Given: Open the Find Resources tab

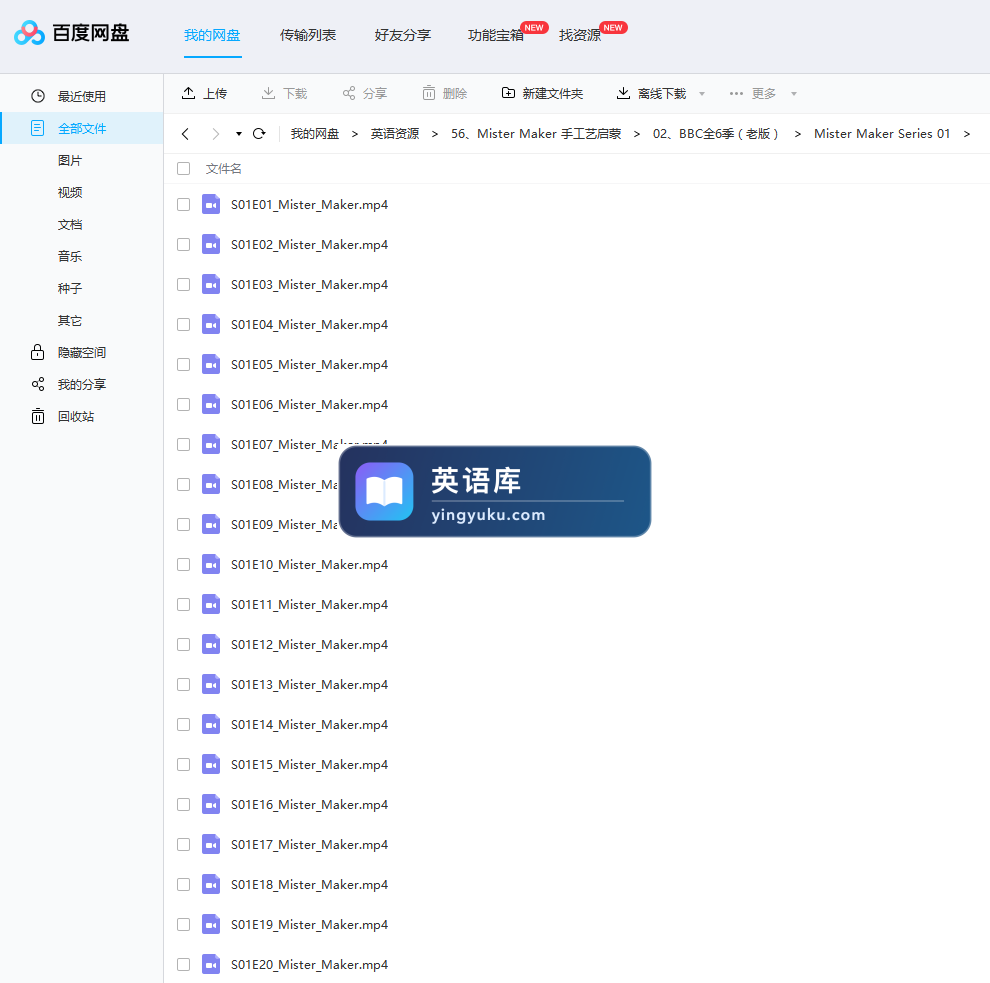Looking at the screenshot, I should (x=580, y=35).
